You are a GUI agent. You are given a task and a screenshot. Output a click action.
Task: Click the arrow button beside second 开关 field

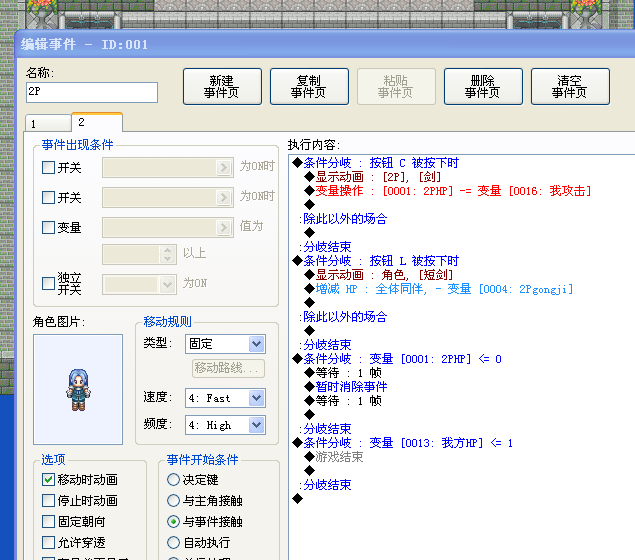click(224, 198)
